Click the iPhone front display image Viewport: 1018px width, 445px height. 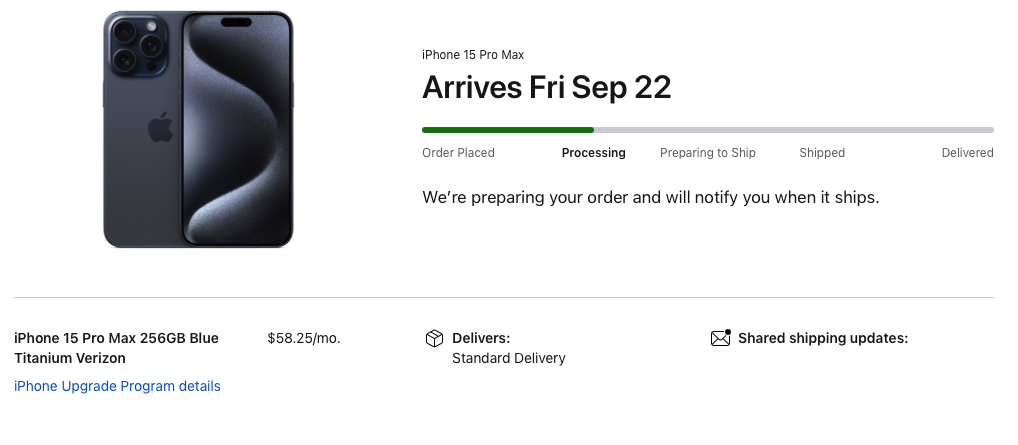tap(236, 130)
